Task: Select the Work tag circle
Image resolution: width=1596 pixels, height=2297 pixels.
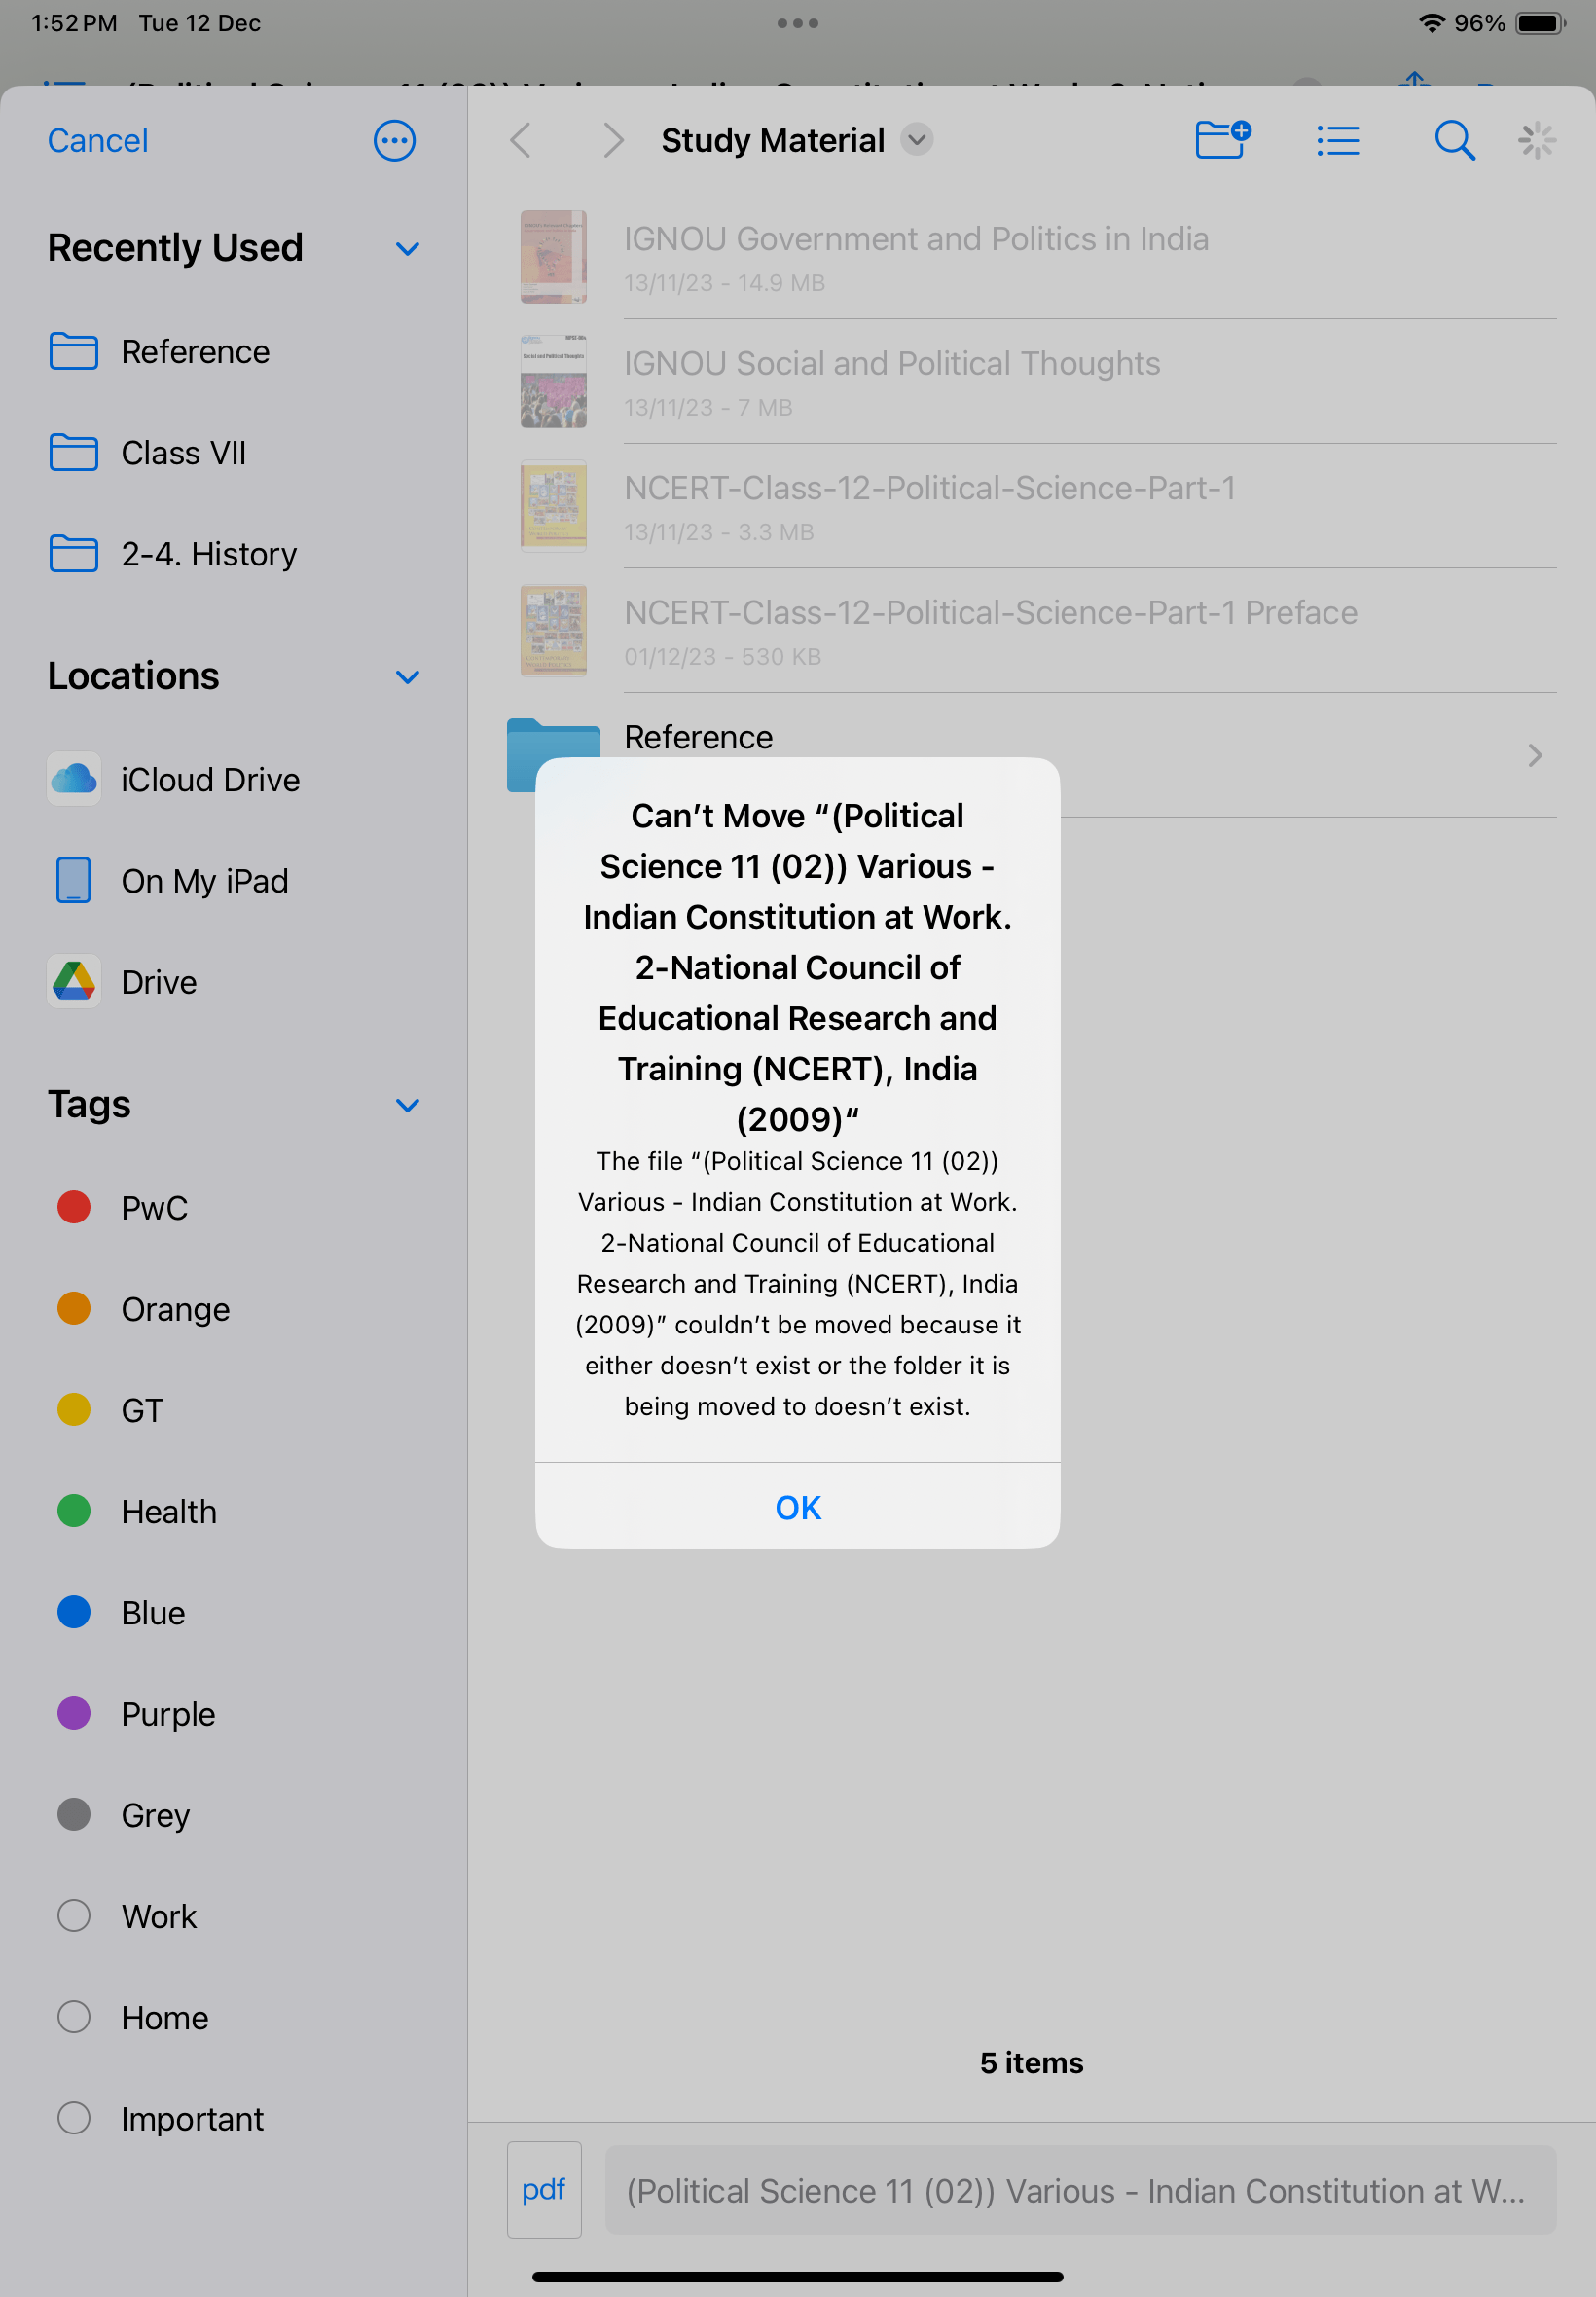Action: coord(73,1916)
